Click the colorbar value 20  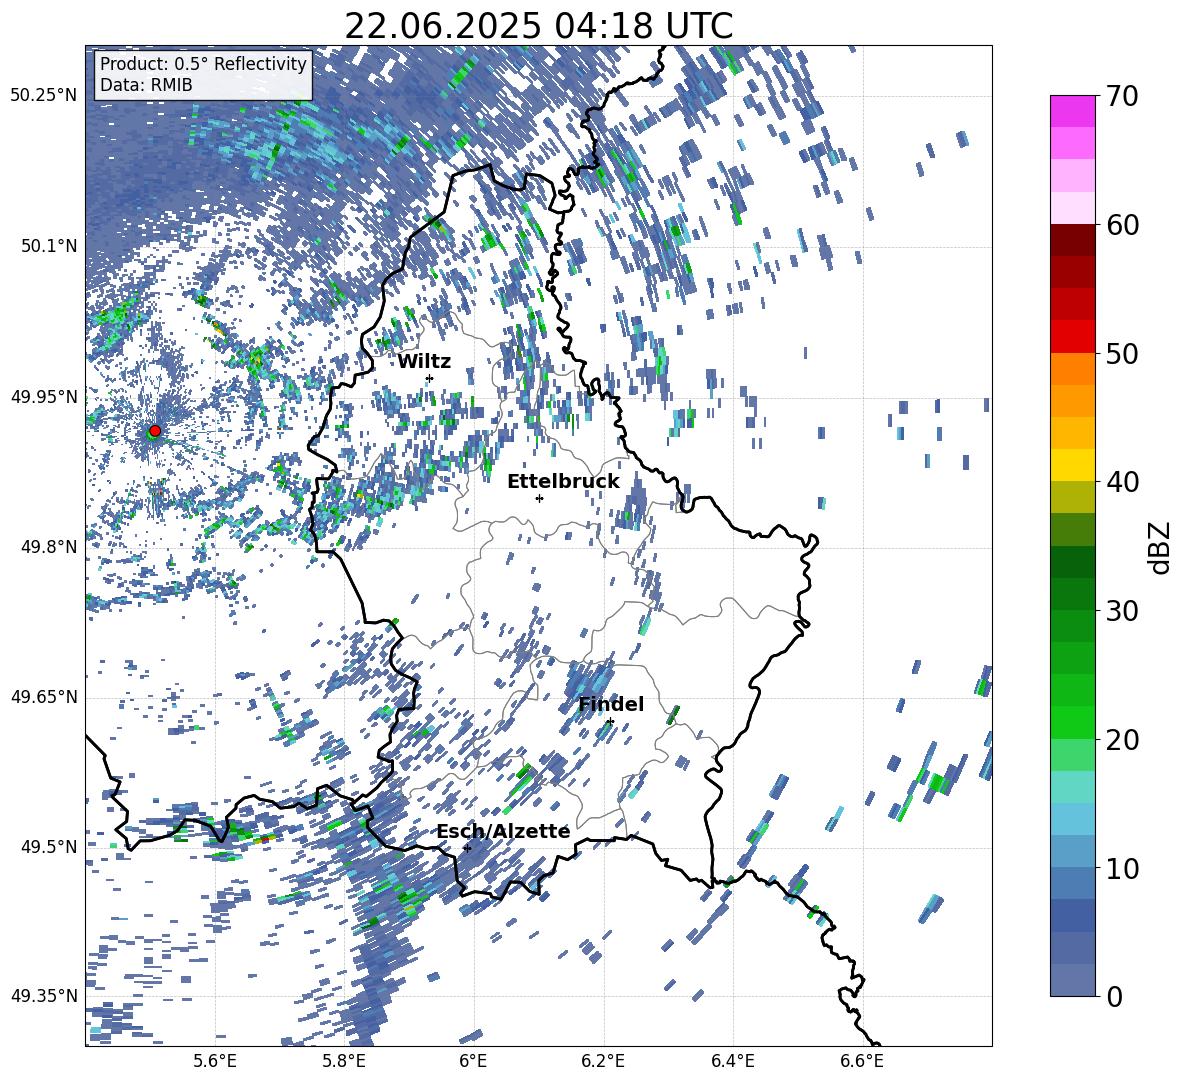pyautogui.click(x=1122, y=739)
